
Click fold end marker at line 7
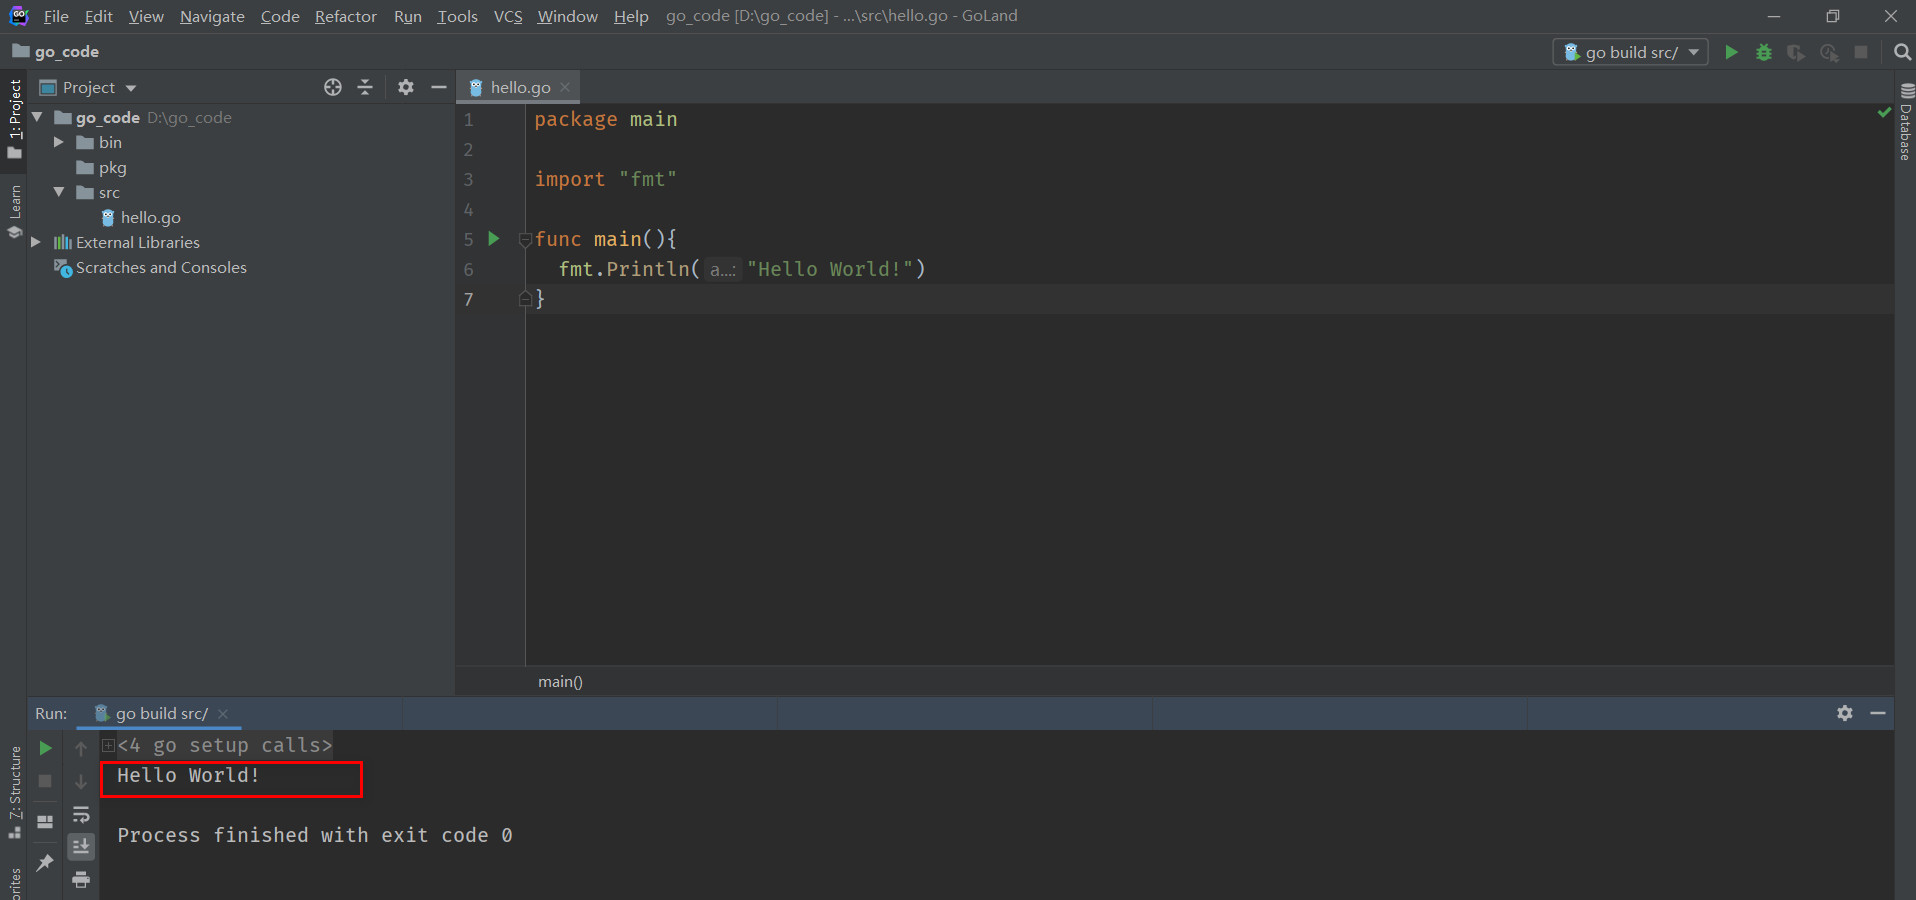click(x=525, y=299)
